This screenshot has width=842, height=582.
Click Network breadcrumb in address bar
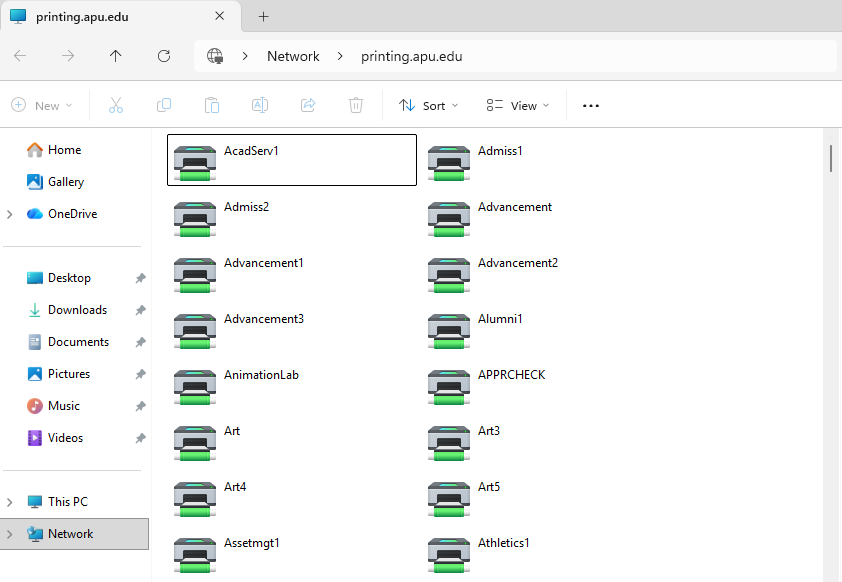(x=293, y=56)
